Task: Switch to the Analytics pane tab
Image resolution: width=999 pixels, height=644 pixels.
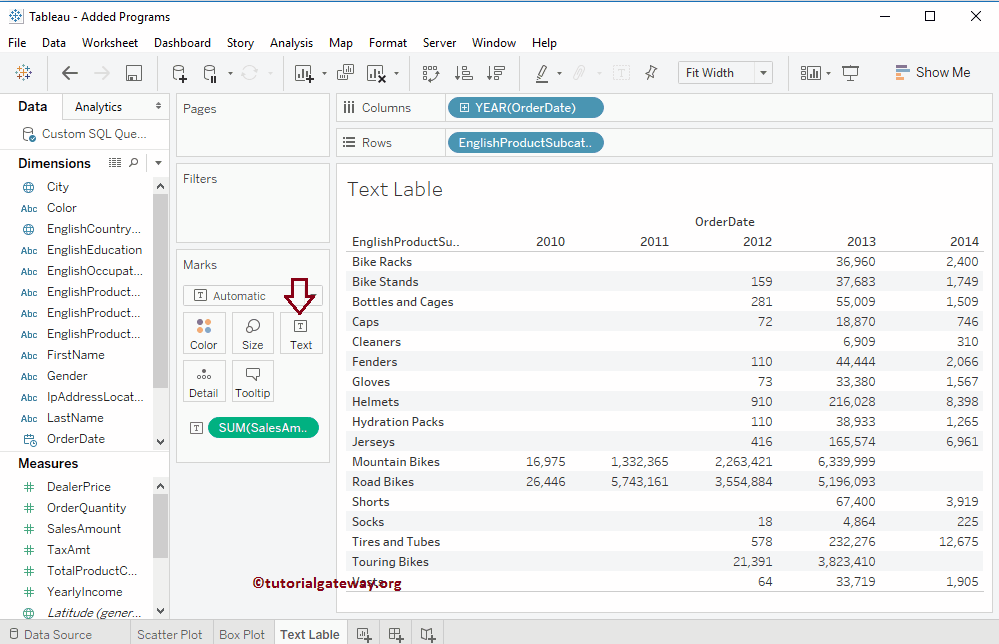Action: (x=98, y=106)
